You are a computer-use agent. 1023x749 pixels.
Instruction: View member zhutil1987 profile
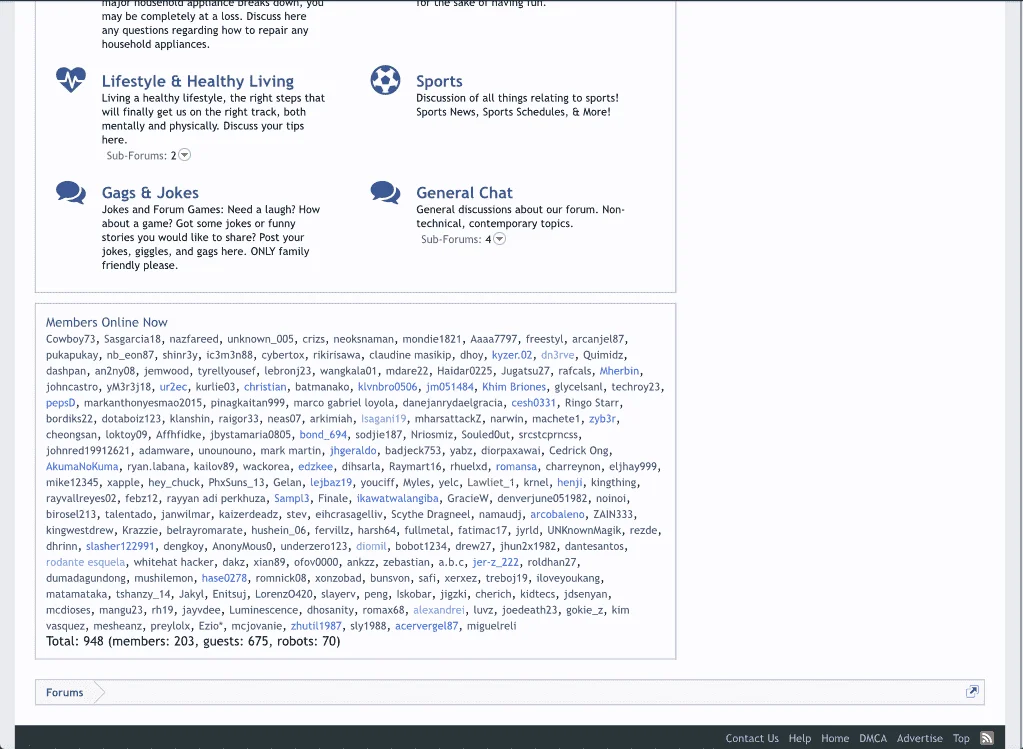click(x=316, y=626)
